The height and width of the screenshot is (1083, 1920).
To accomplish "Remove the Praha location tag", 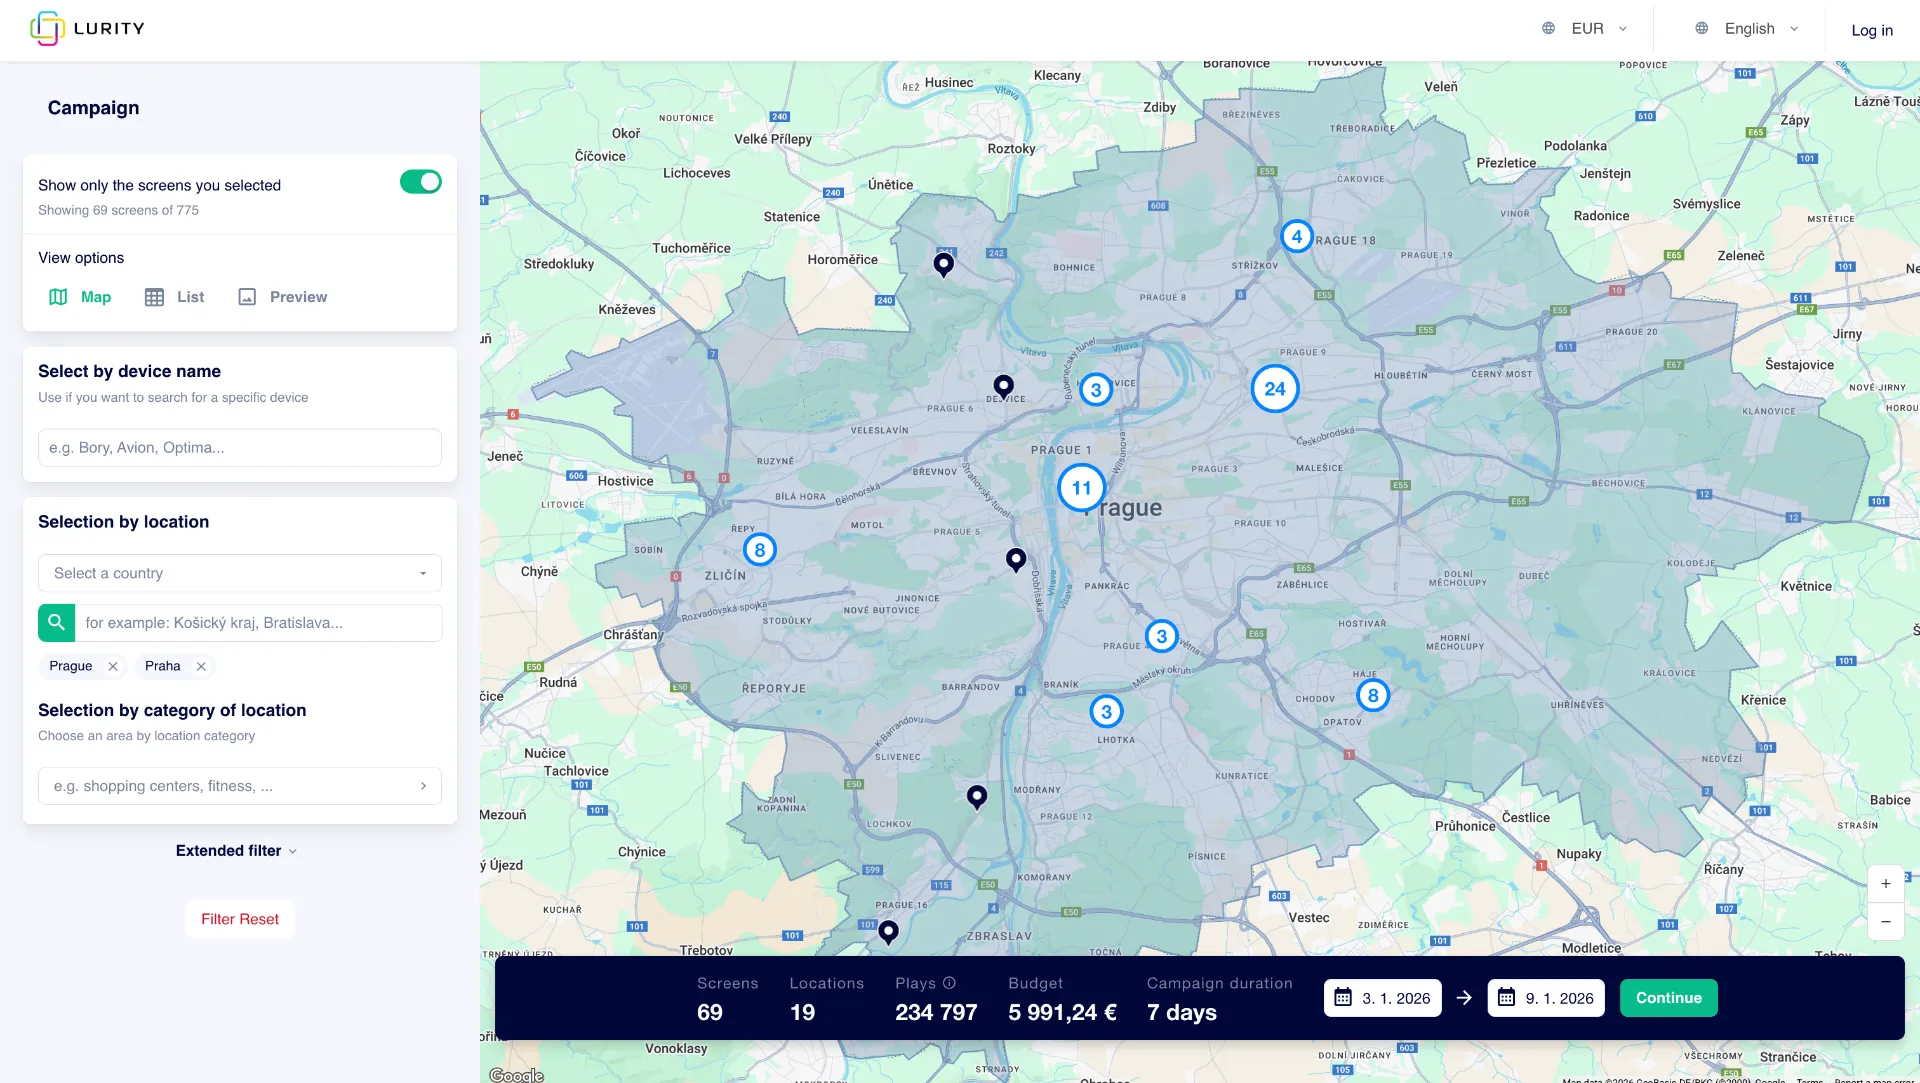I will point(201,666).
